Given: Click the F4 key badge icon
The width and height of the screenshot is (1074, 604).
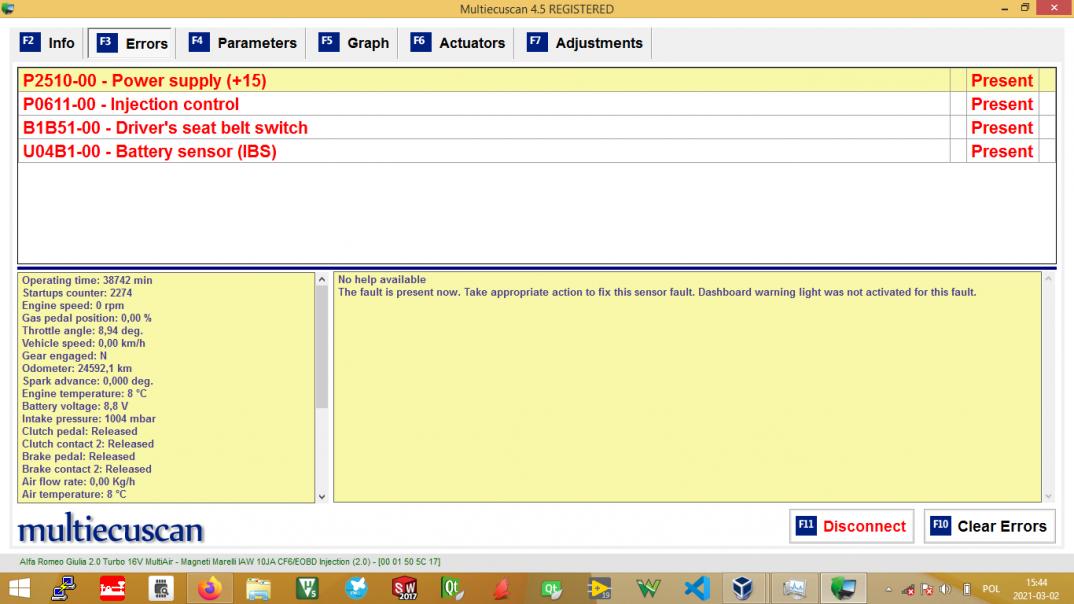Looking at the screenshot, I should pyautogui.click(x=199, y=42).
